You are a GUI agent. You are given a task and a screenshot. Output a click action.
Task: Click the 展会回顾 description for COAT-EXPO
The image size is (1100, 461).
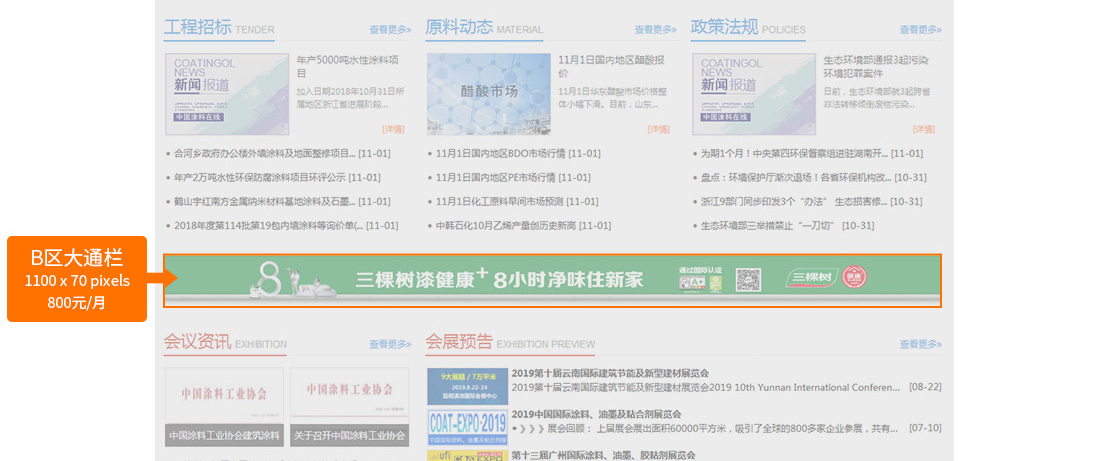coord(704,428)
